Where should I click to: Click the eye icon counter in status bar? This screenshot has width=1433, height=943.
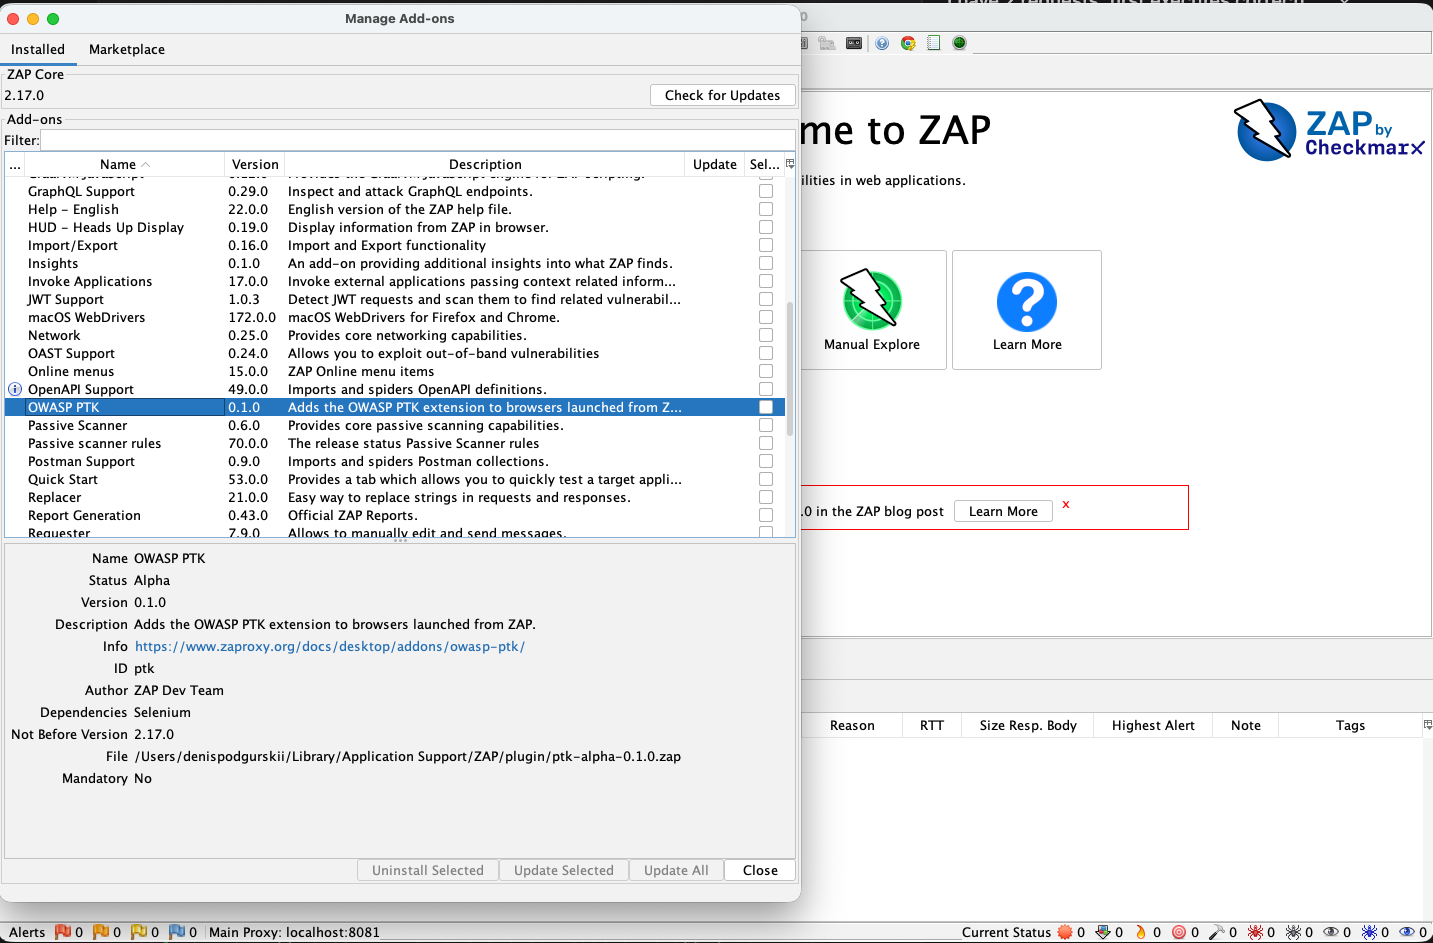tap(1332, 932)
